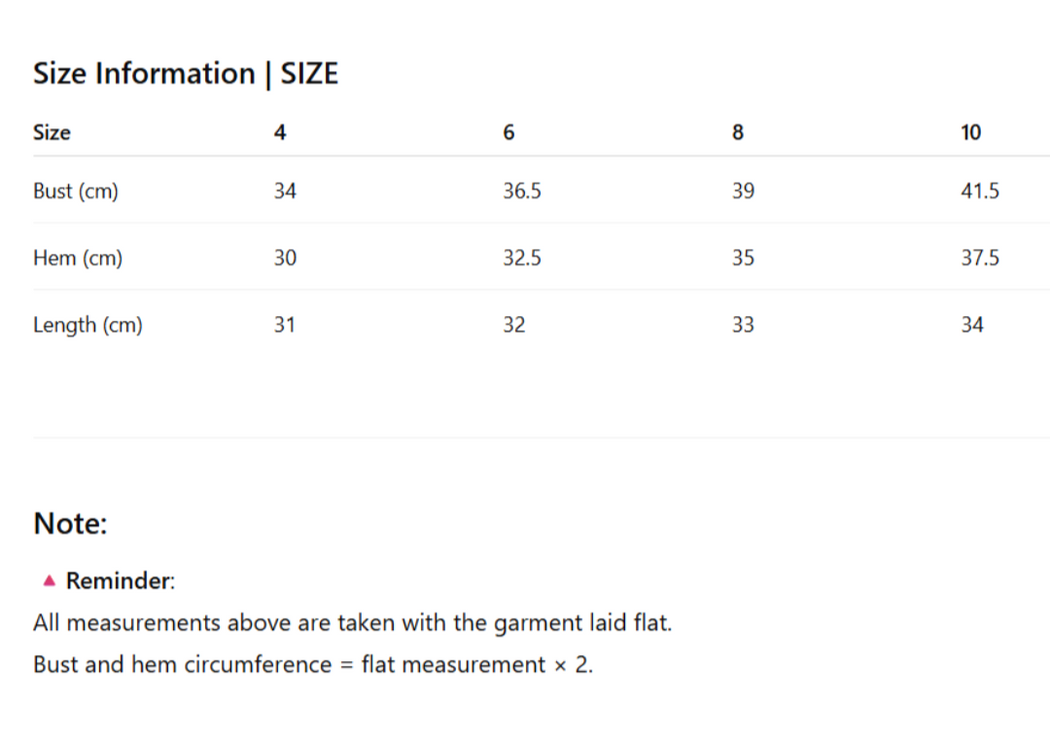Select the Bust (cm) row label

click(x=76, y=191)
